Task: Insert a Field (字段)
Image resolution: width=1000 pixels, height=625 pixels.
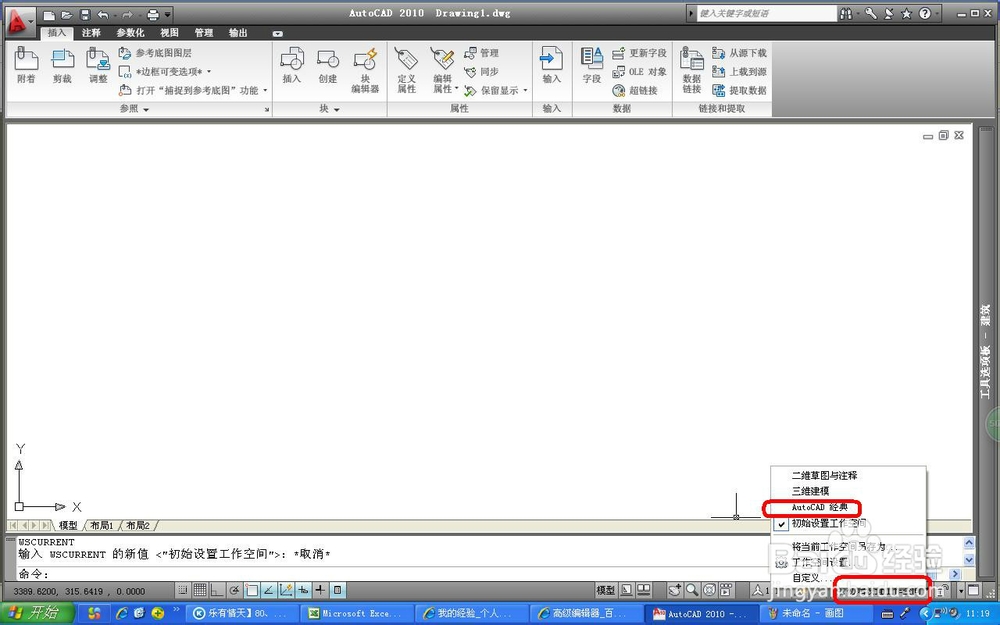Action: (x=592, y=65)
